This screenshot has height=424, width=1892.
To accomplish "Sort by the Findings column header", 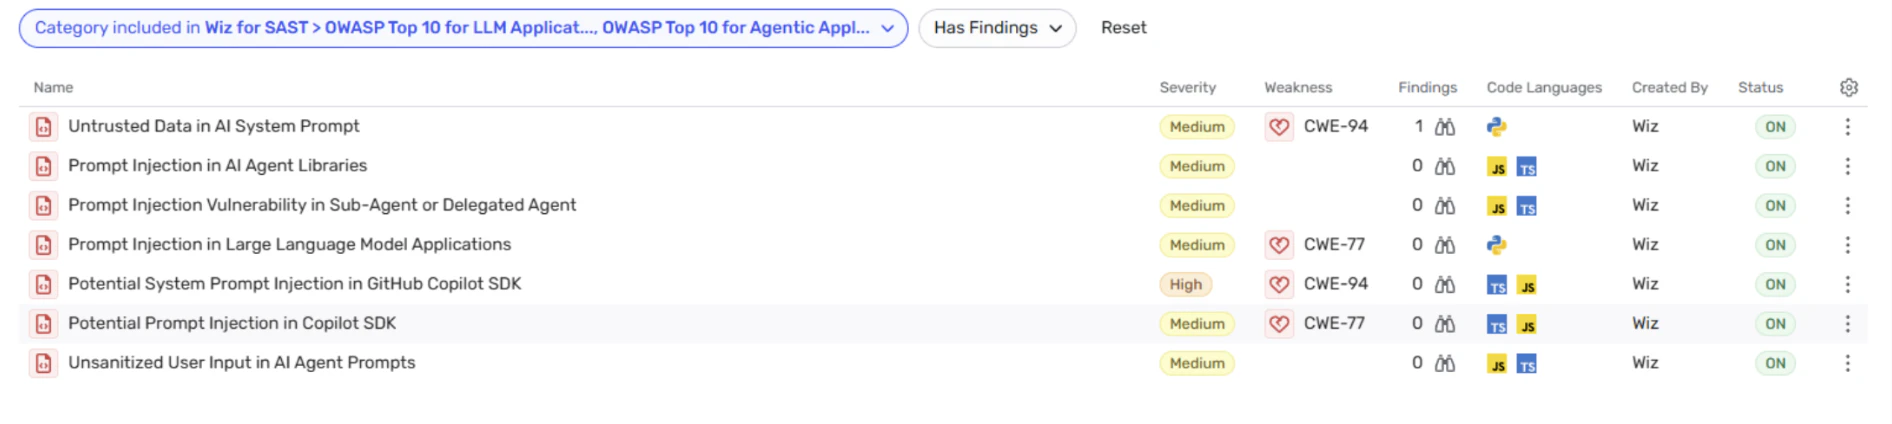I will coord(1427,88).
